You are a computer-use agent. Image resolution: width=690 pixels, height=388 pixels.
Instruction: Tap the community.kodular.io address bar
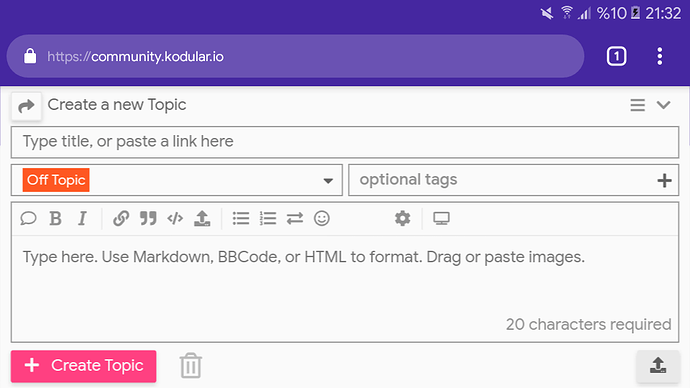(x=295, y=56)
